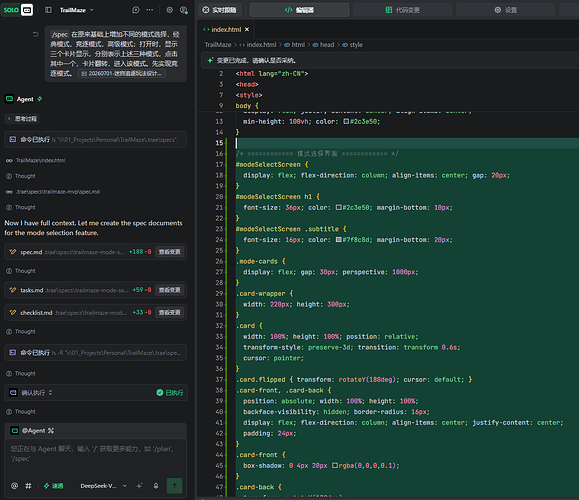579x500 pixels.
Task: Open the second 命令已执行 ls -R command entry
Action: tap(95, 353)
